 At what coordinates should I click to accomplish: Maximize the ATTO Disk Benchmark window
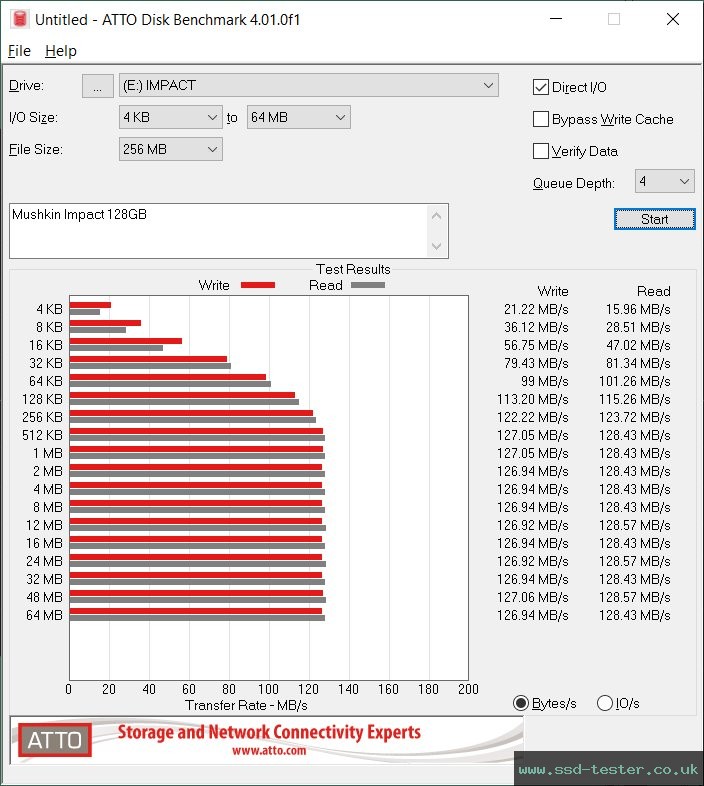[614, 19]
